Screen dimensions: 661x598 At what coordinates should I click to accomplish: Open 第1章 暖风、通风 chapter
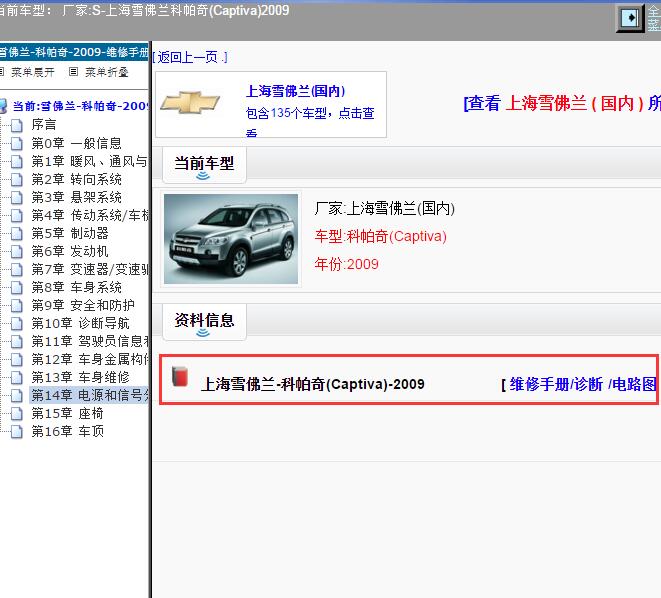point(89,161)
